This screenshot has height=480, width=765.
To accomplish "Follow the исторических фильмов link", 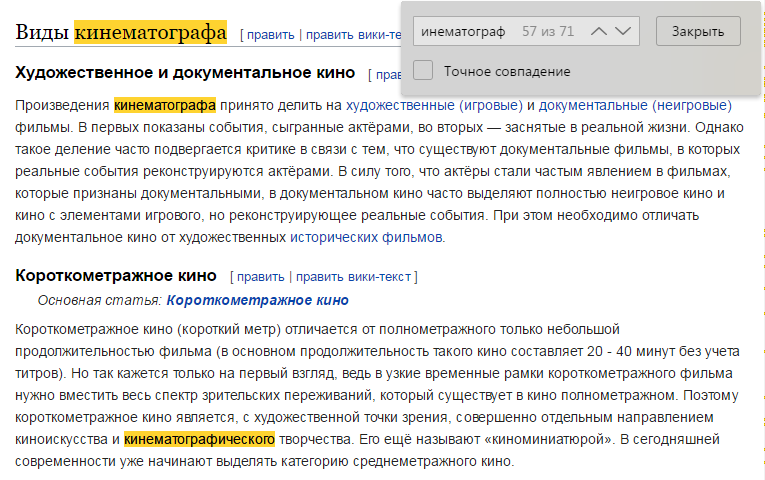I will (366, 238).
